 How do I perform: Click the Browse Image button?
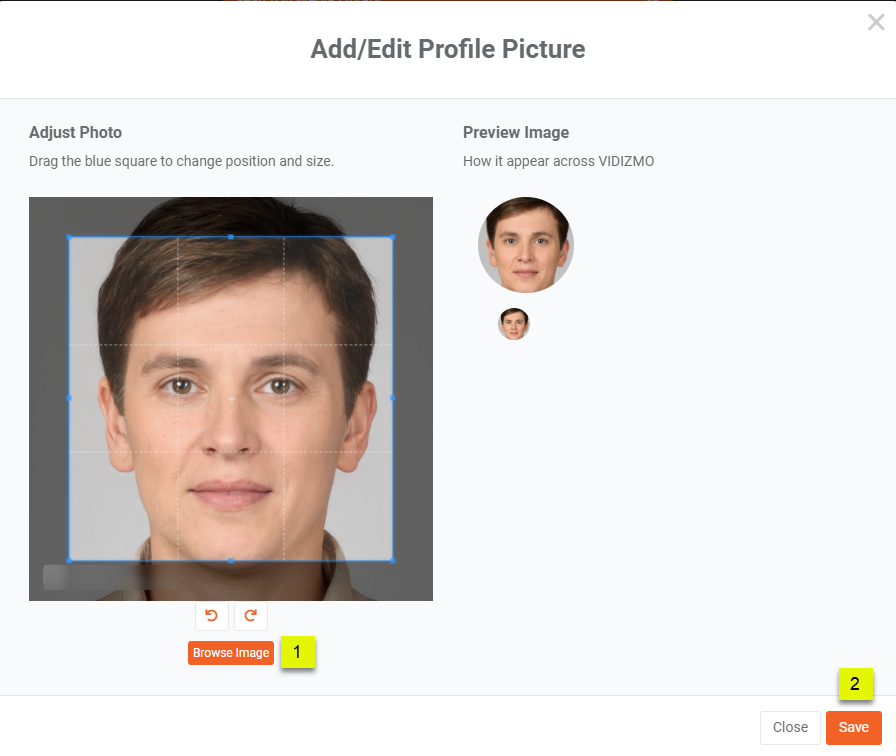click(x=231, y=653)
